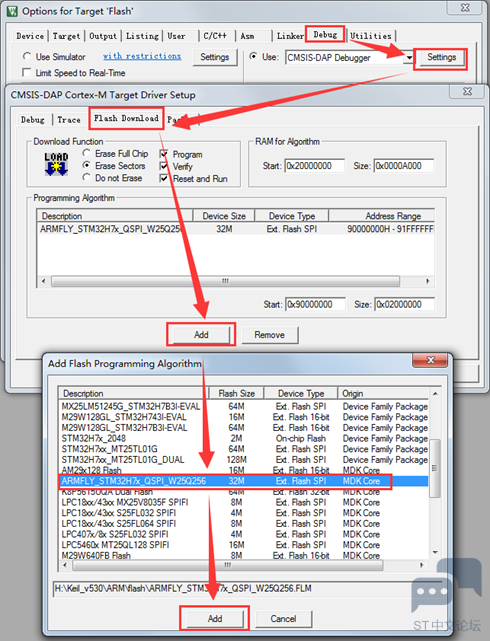
Task: Click the Remove button
Action: point(270,335)
